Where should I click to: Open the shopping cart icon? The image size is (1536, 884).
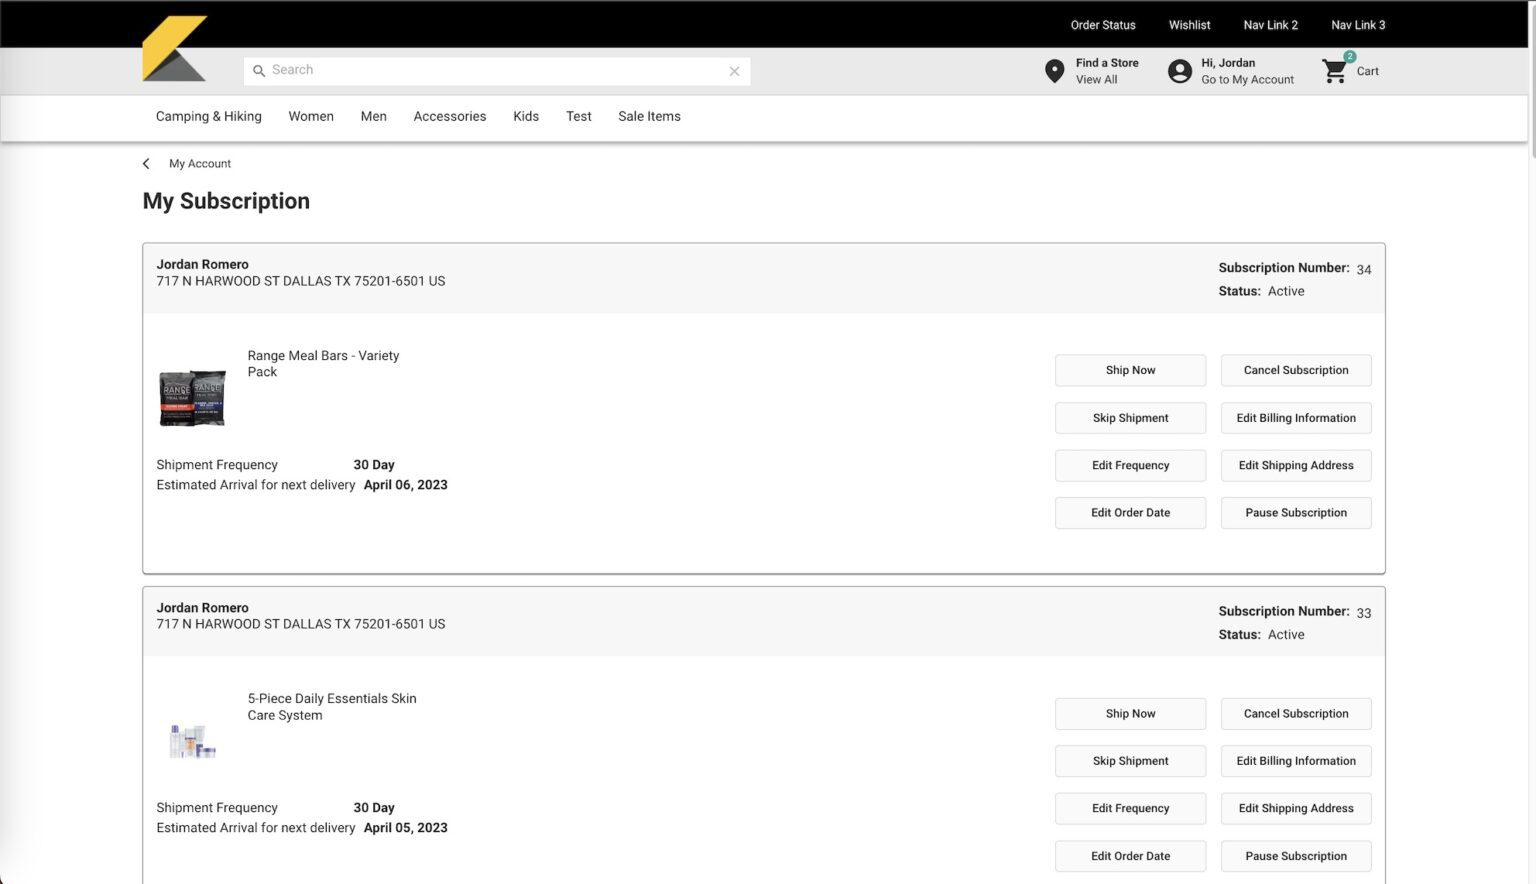[x=1334, y=70]
